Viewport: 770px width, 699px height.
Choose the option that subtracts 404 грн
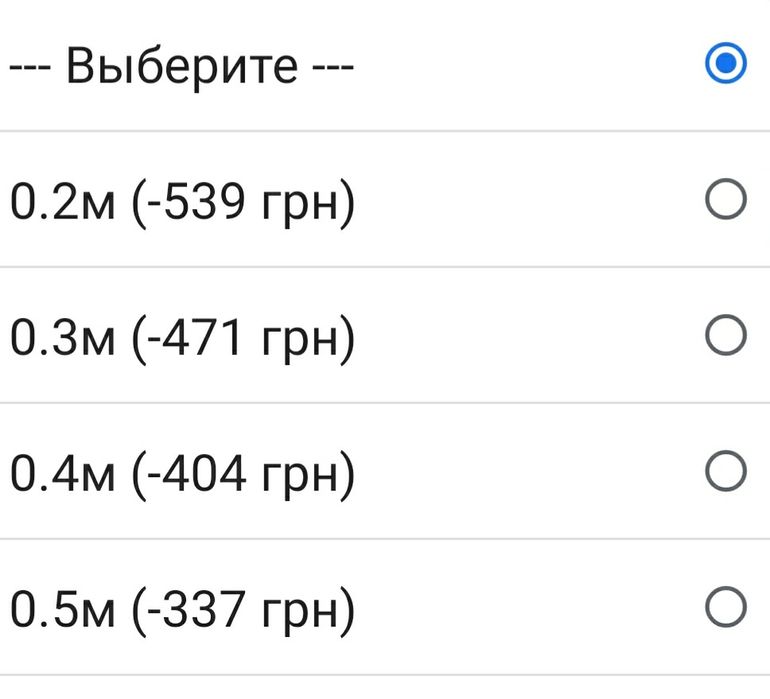tap(725, 471)
